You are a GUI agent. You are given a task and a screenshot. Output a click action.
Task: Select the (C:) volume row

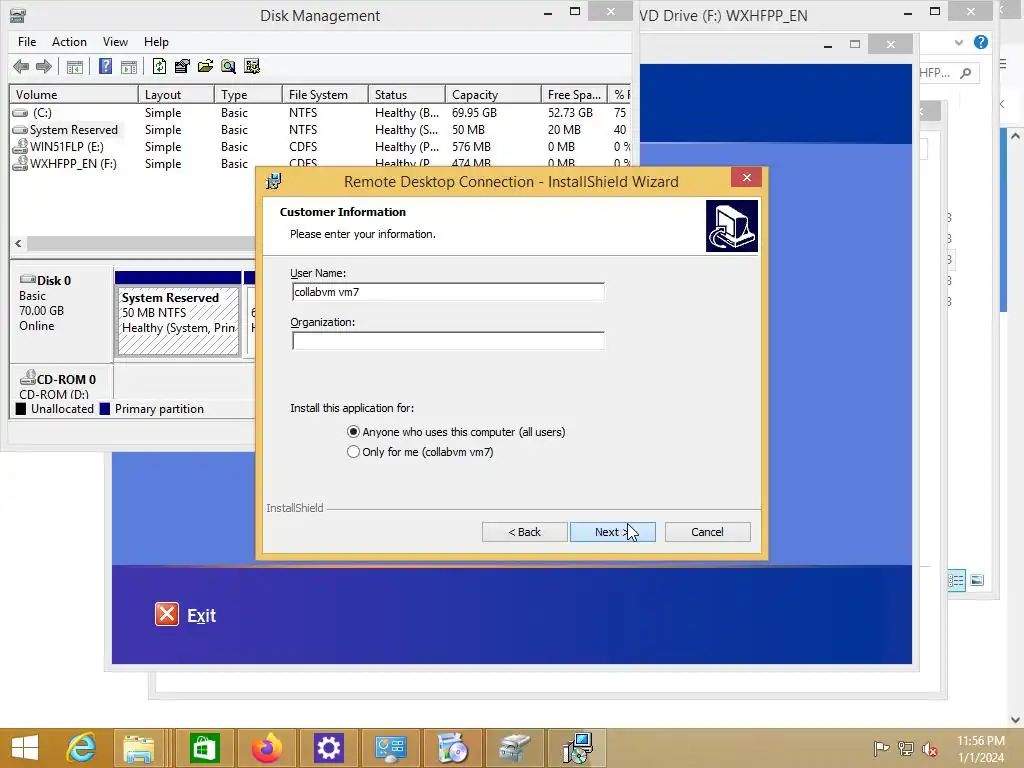click(x=320, y=112)
